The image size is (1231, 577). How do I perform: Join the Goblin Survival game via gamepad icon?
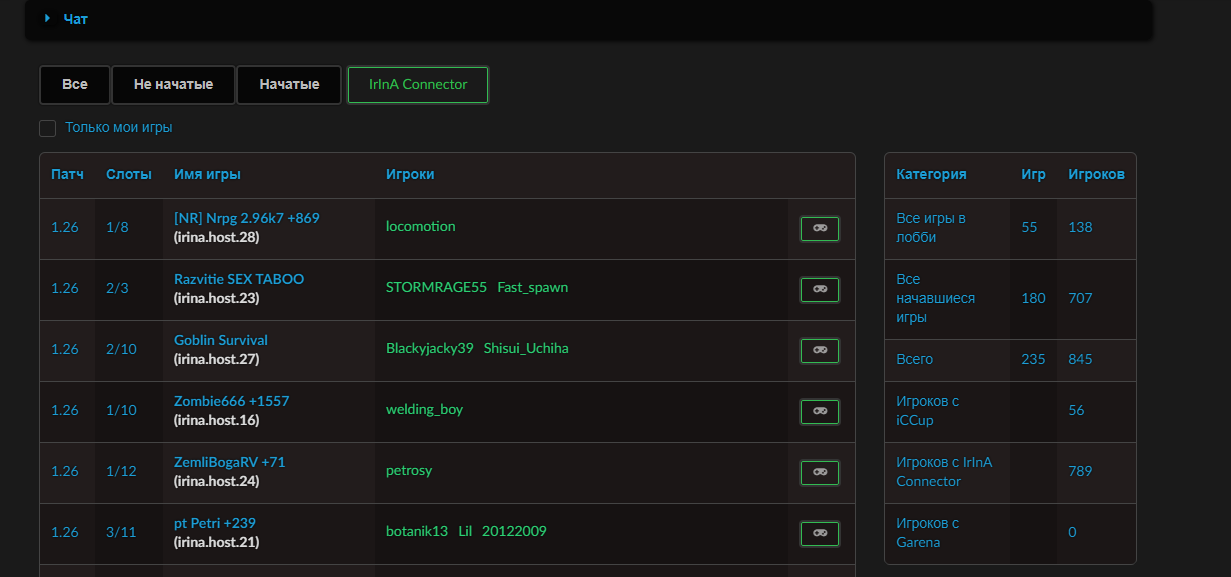(x=820, y=351)
